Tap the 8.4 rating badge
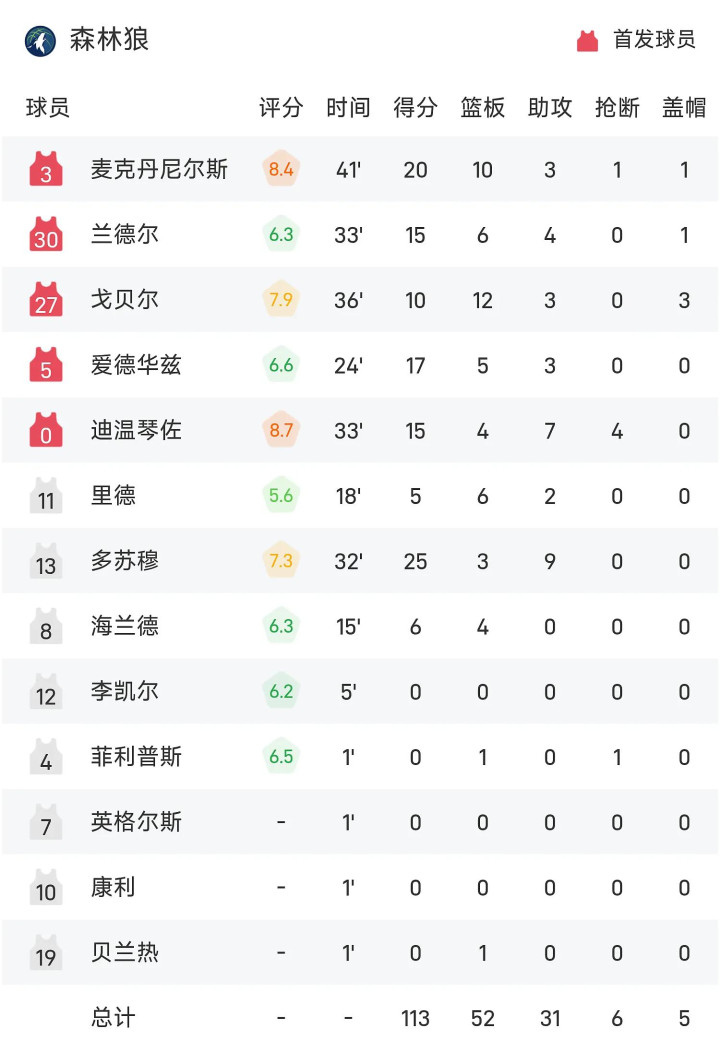This screenshot has height=1052, width=720. (281, 170)
